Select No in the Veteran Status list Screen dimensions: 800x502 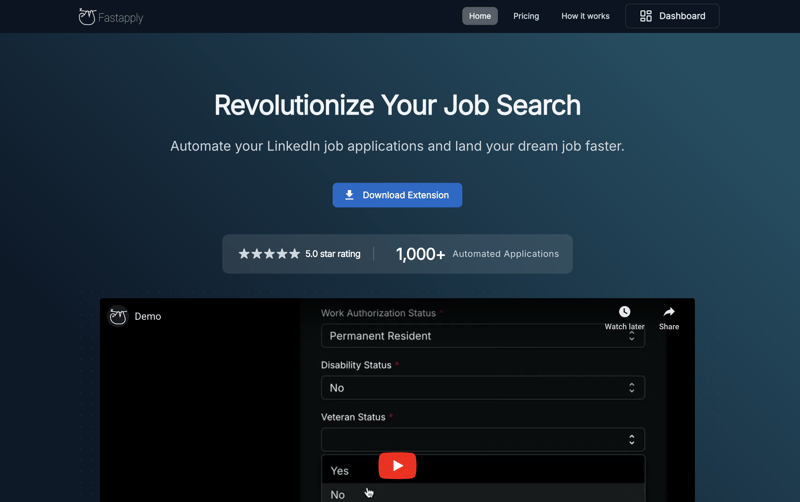483,493
